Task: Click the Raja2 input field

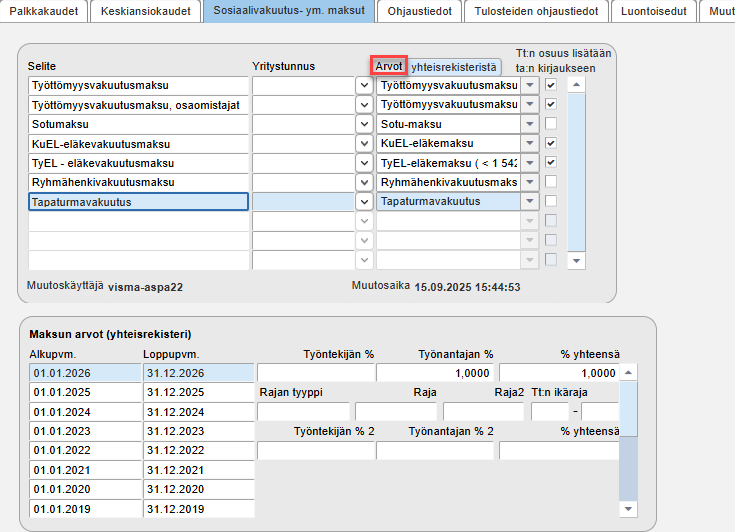Action: tap(483, 412)
